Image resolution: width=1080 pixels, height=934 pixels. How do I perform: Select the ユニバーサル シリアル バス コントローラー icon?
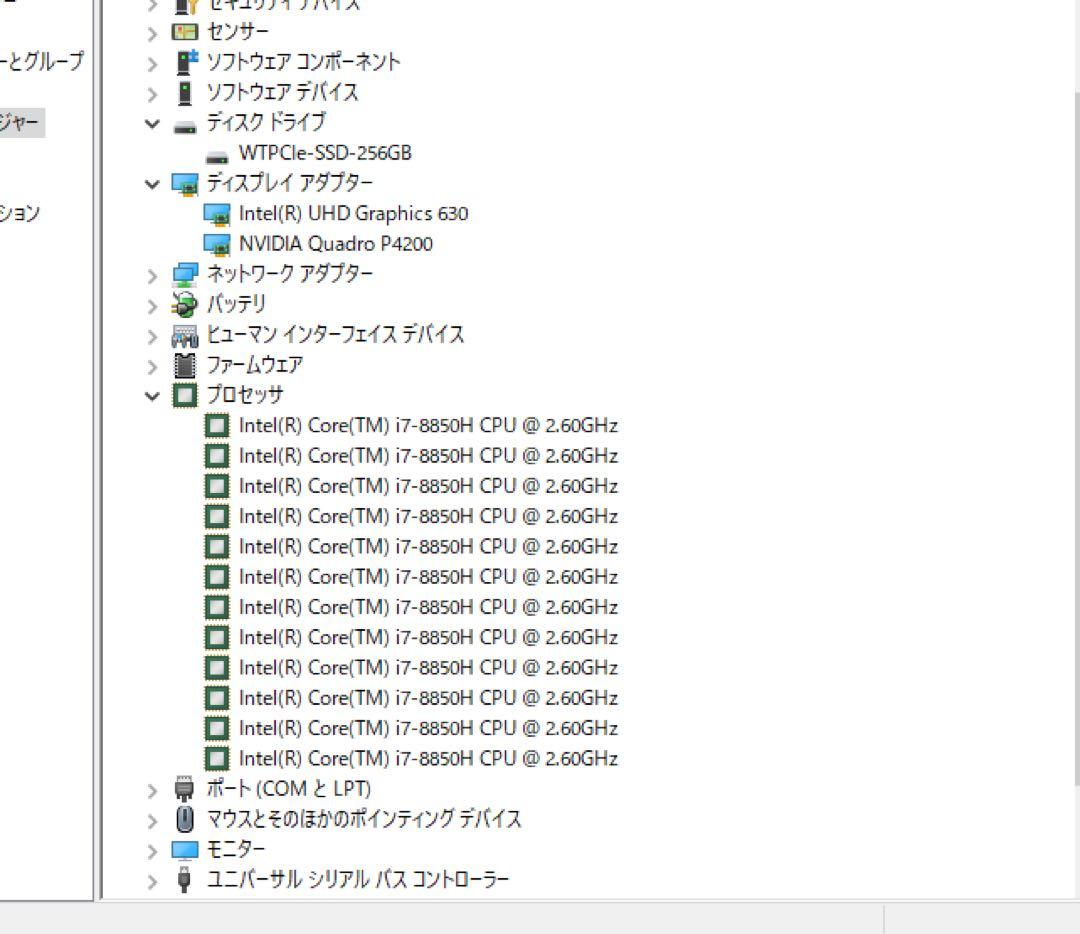pyautogui.click(x=183, y=879)
